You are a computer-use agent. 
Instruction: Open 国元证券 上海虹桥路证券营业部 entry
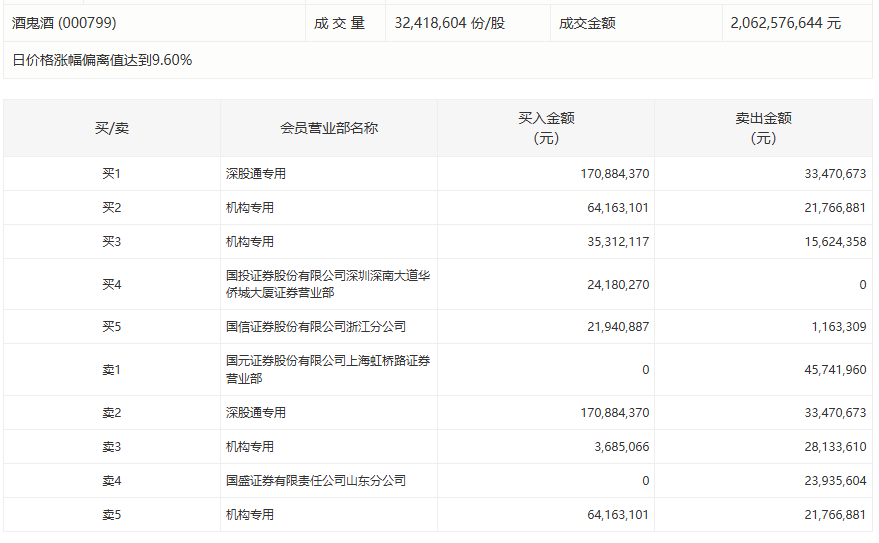pos(328,369)
